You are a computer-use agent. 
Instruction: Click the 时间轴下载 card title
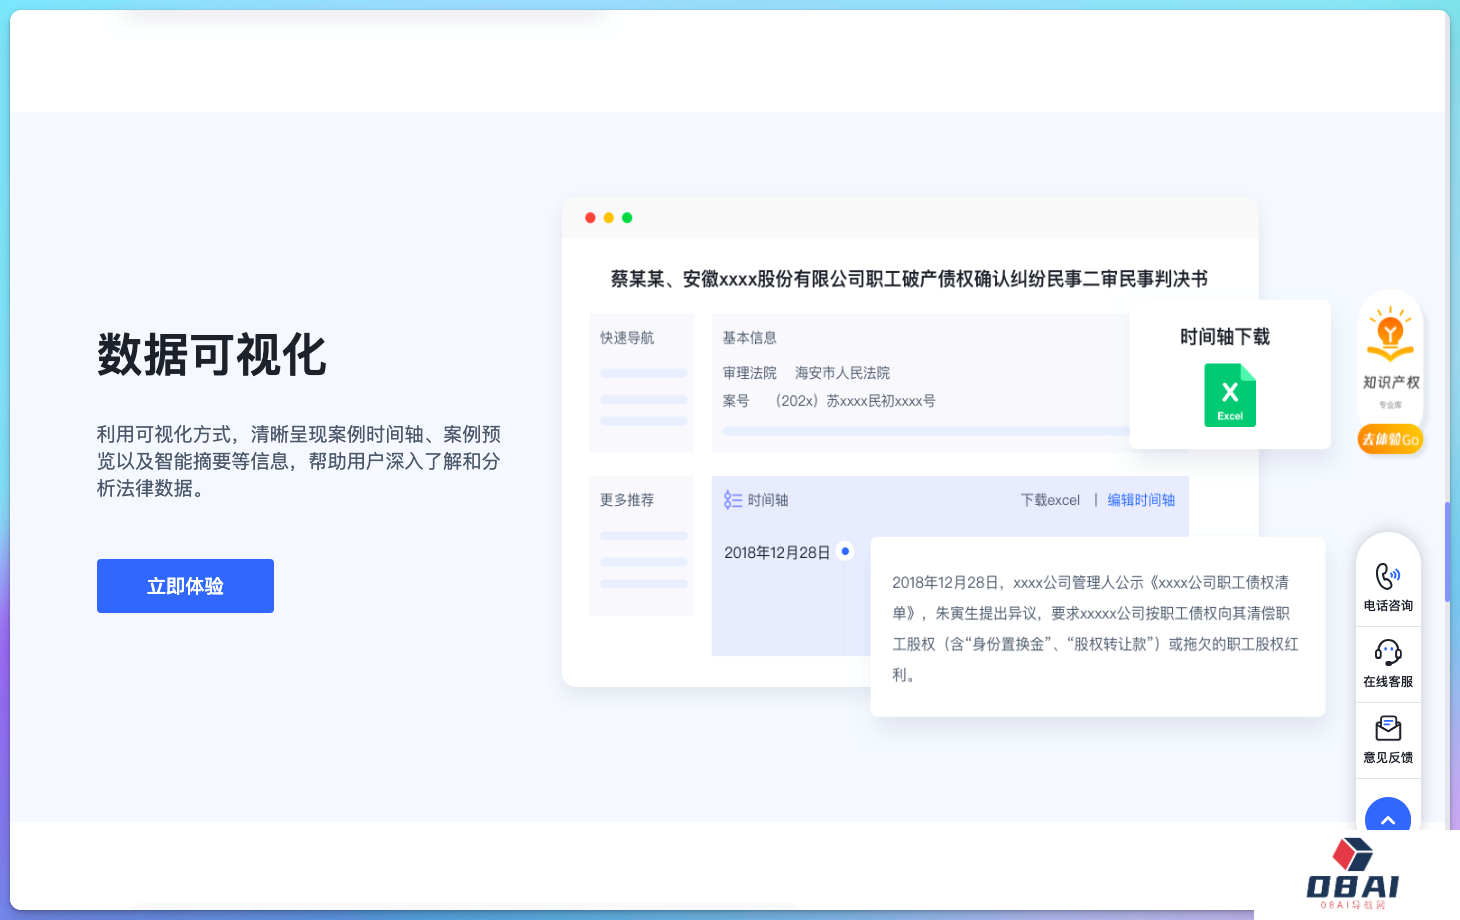(x=1225, y=337)
